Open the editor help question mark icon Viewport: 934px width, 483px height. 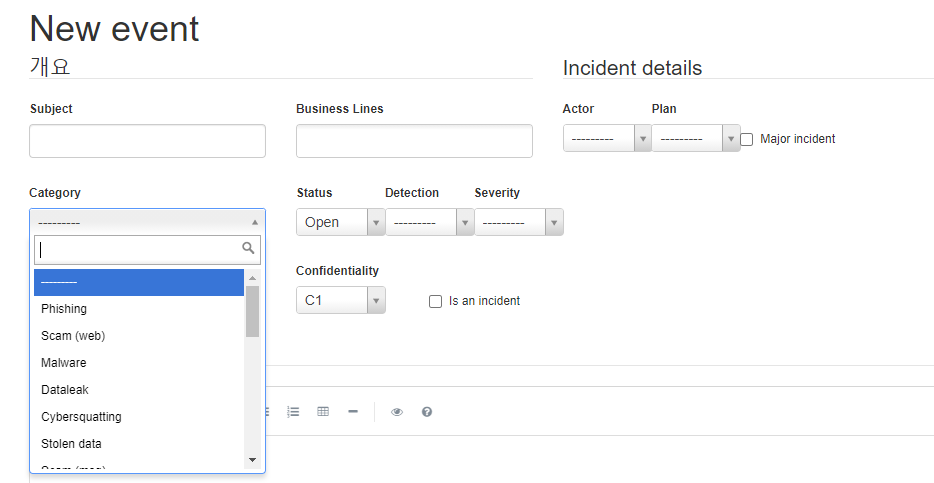click(426, 412)
